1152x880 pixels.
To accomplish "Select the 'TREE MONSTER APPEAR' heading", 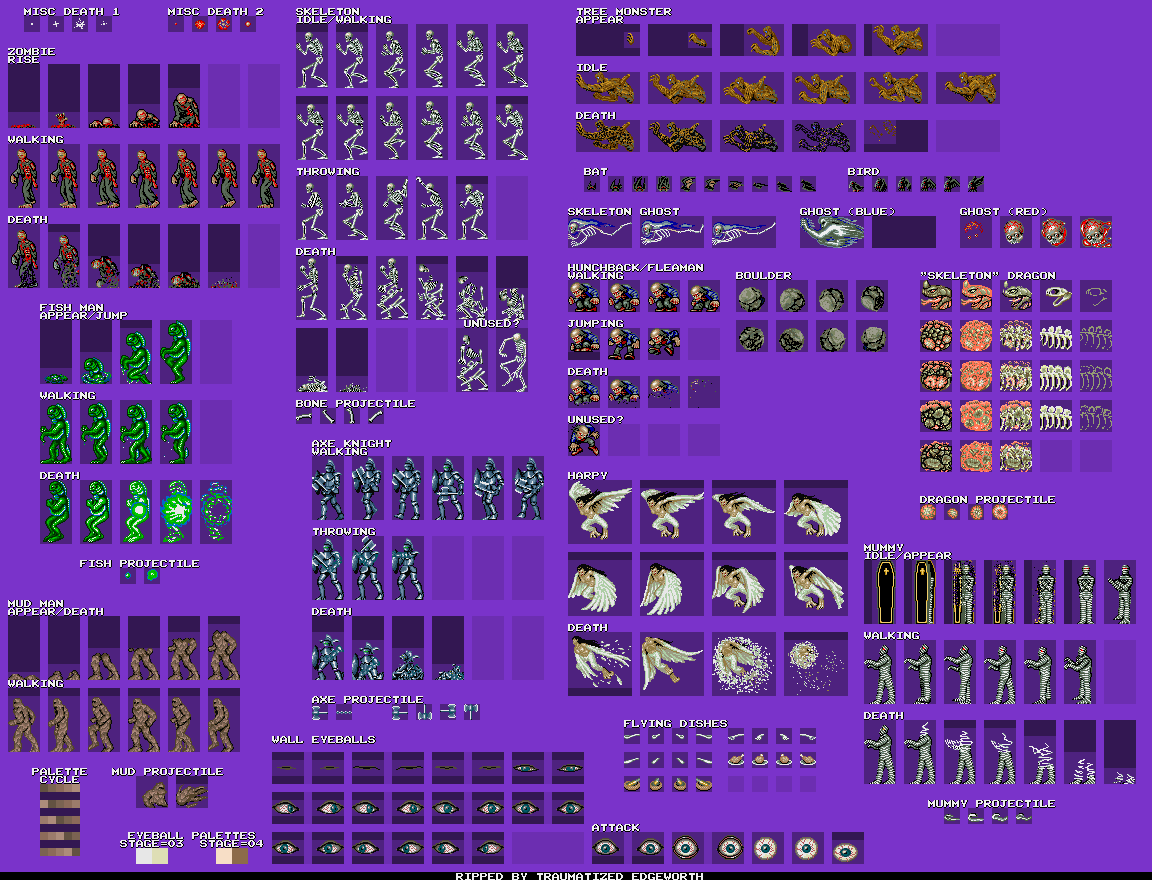I will [x=624, y=15].
